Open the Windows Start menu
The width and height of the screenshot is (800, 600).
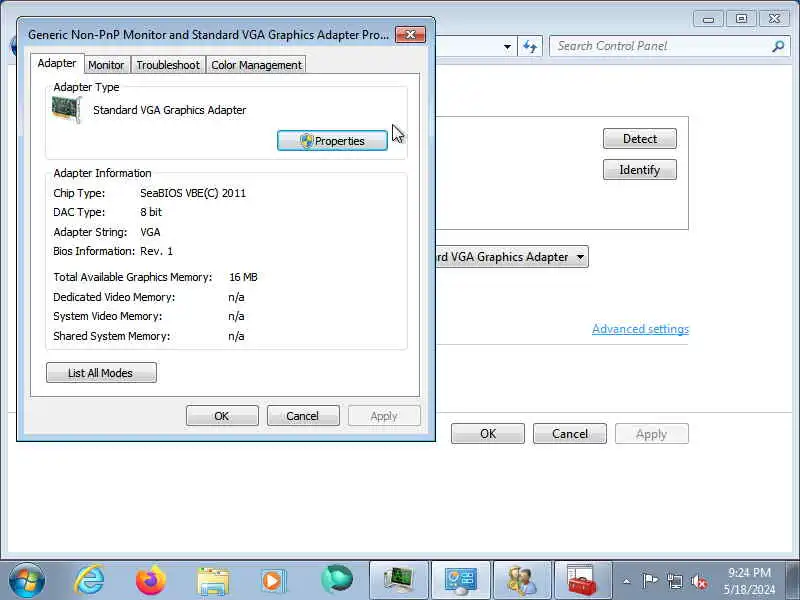[x=27, y=581]
